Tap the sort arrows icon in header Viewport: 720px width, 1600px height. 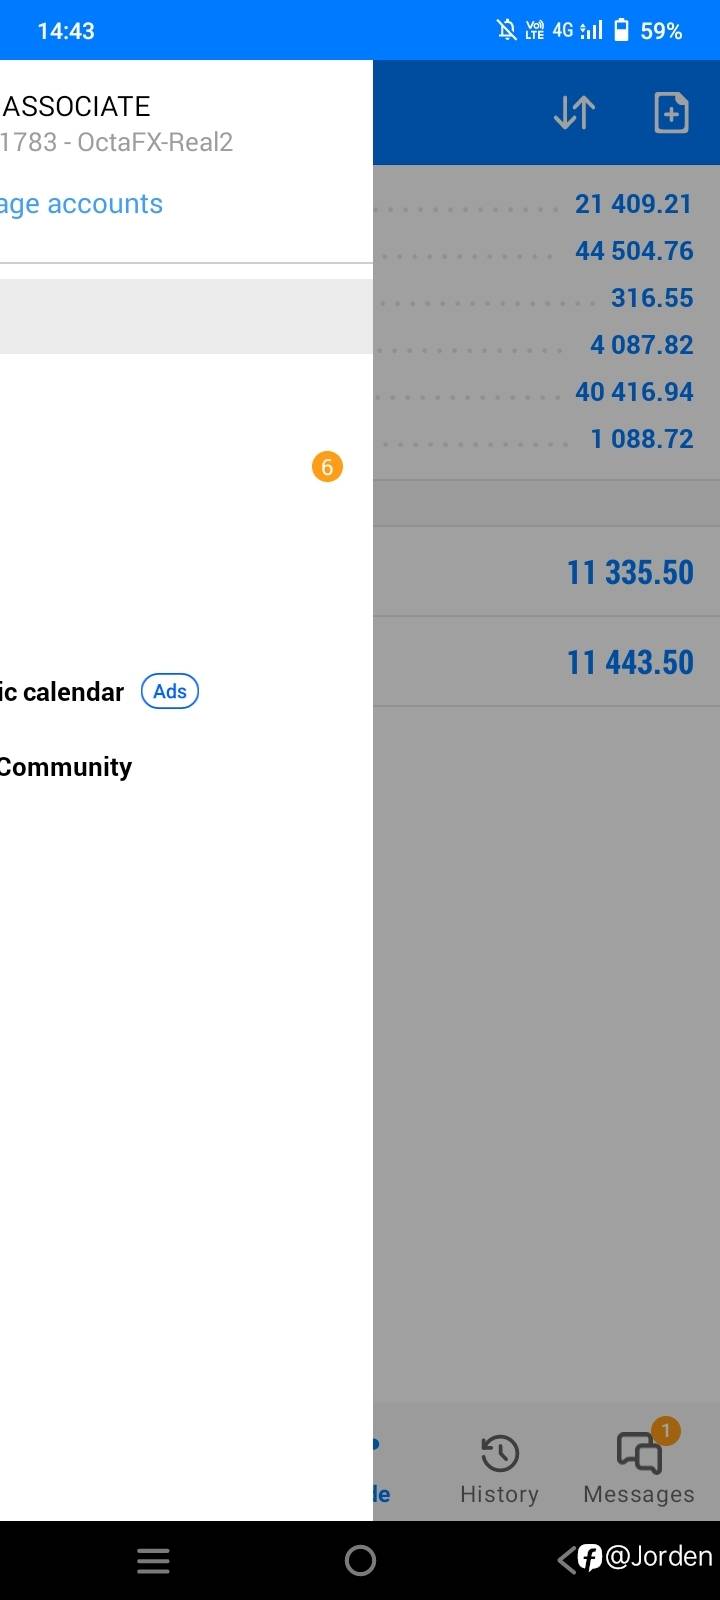[x=574, y=113]
